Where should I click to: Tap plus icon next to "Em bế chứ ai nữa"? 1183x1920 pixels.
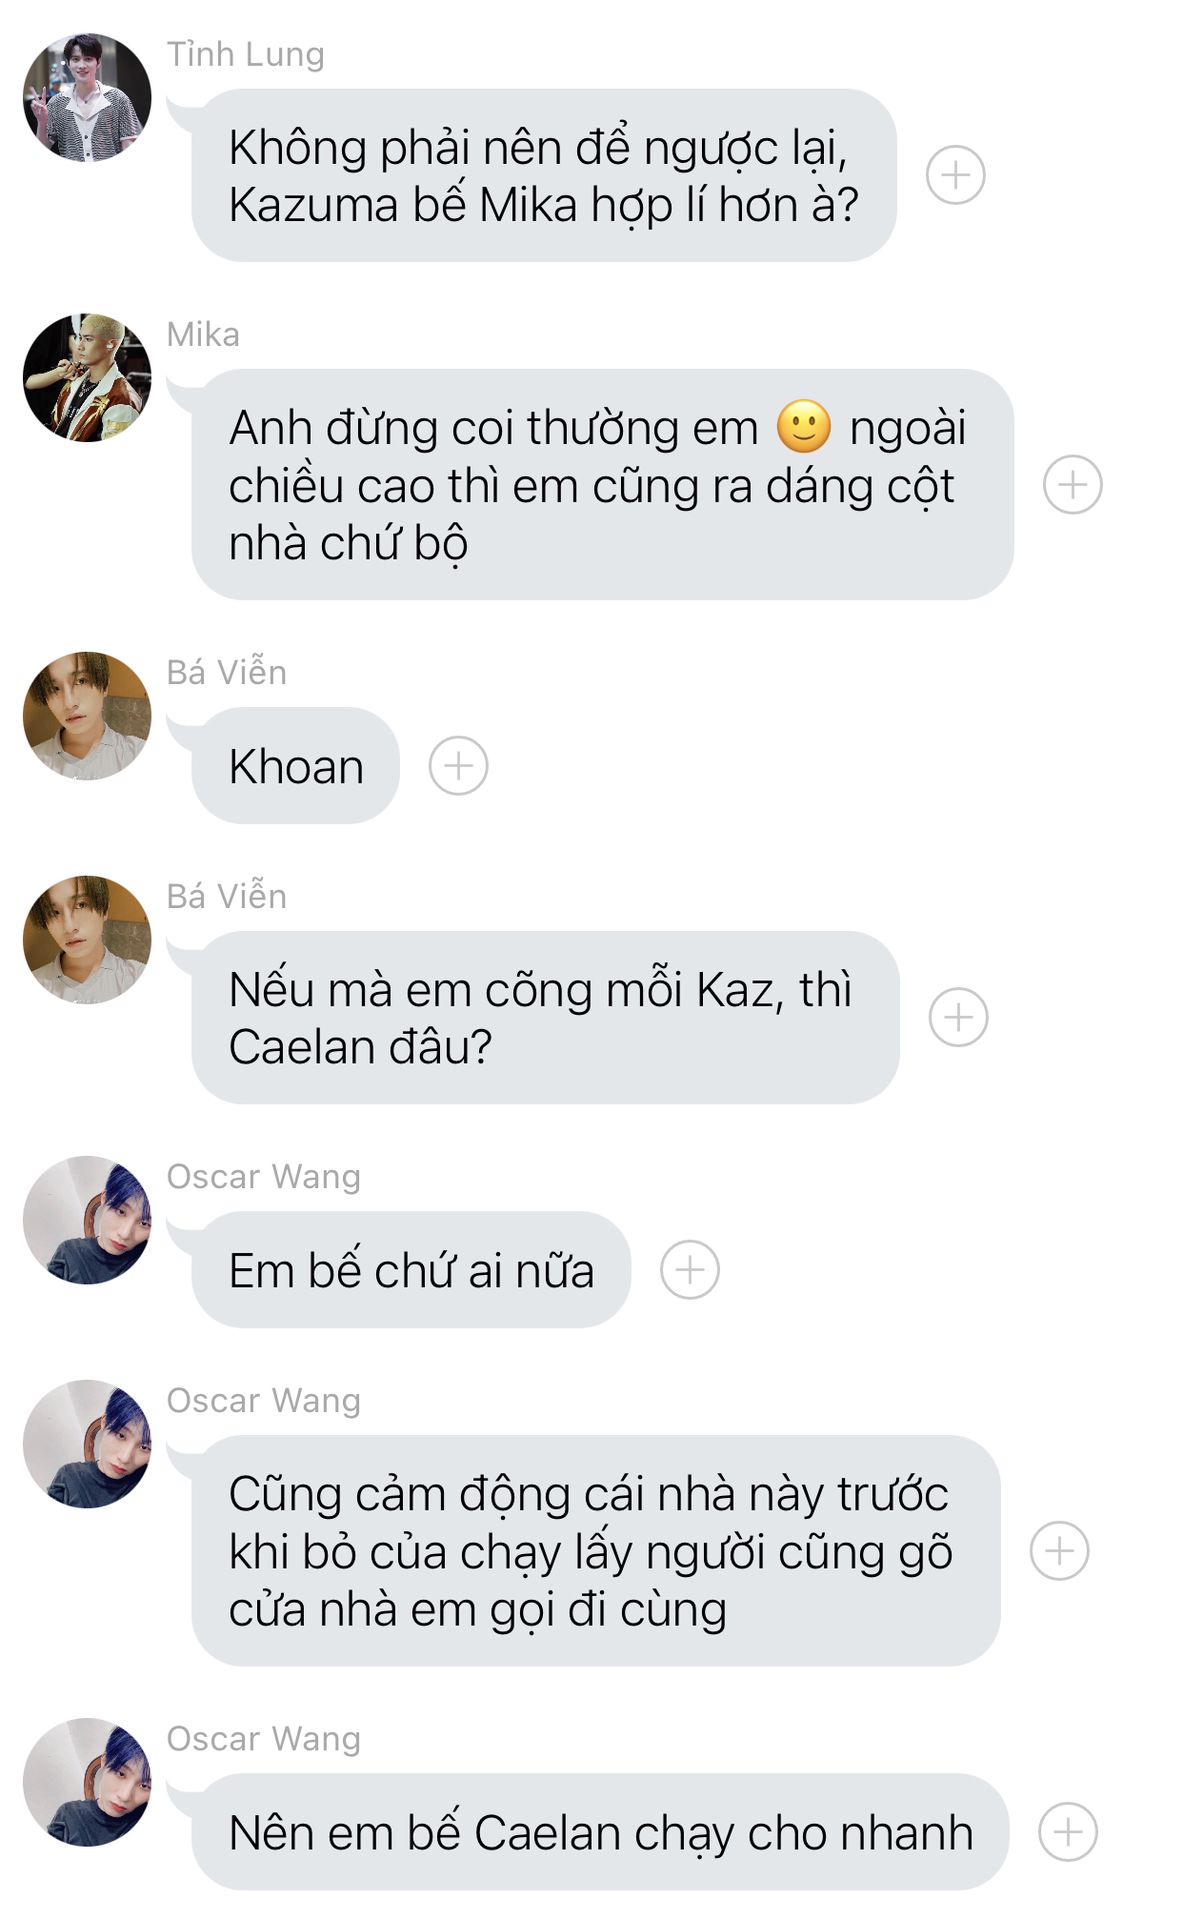pos(689,1270)
